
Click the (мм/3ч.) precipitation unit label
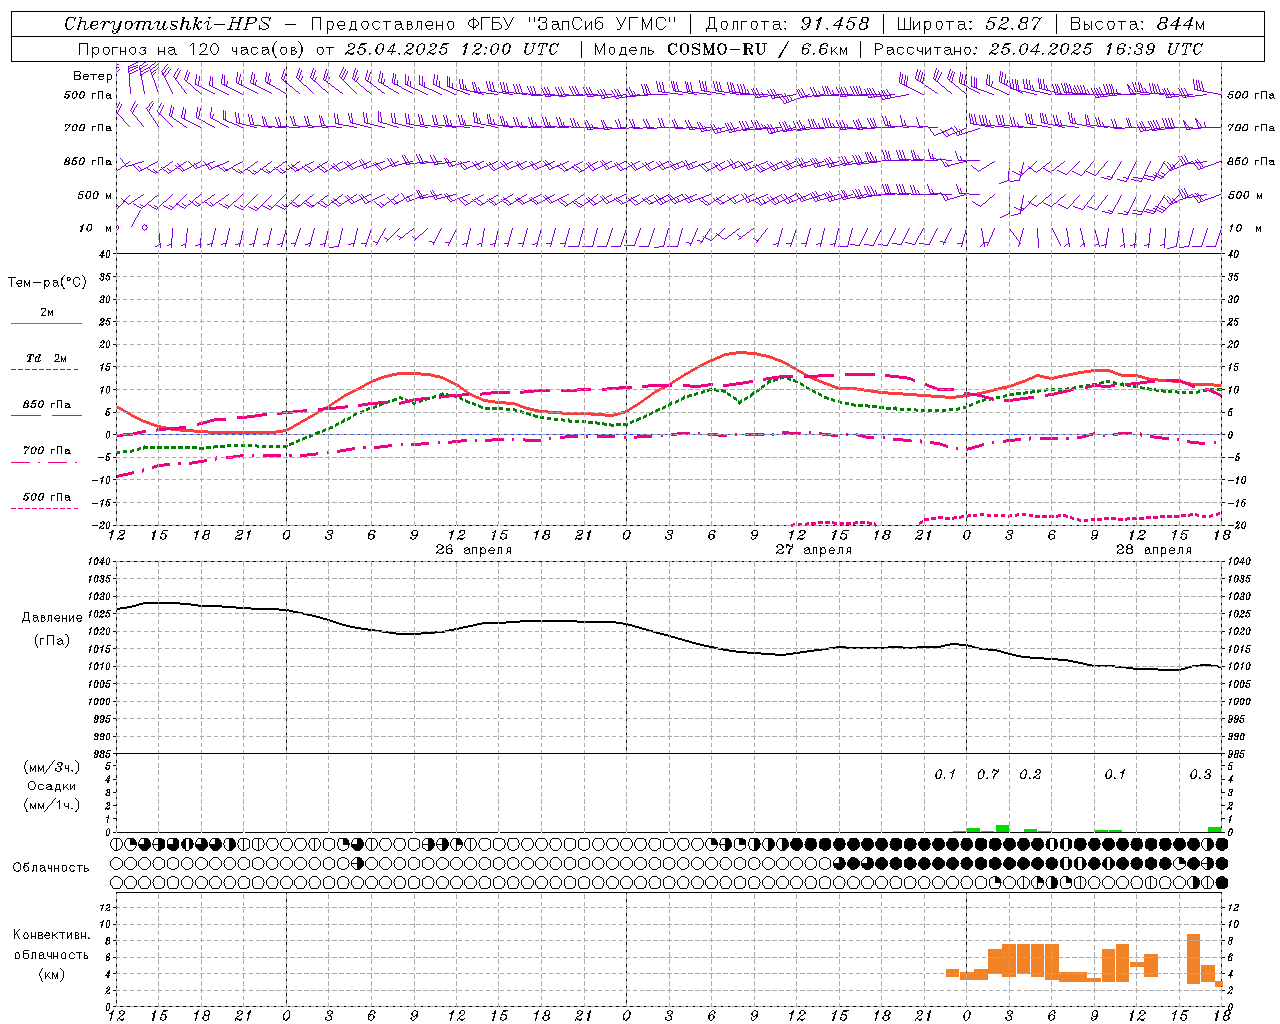(x=51, y=767)
